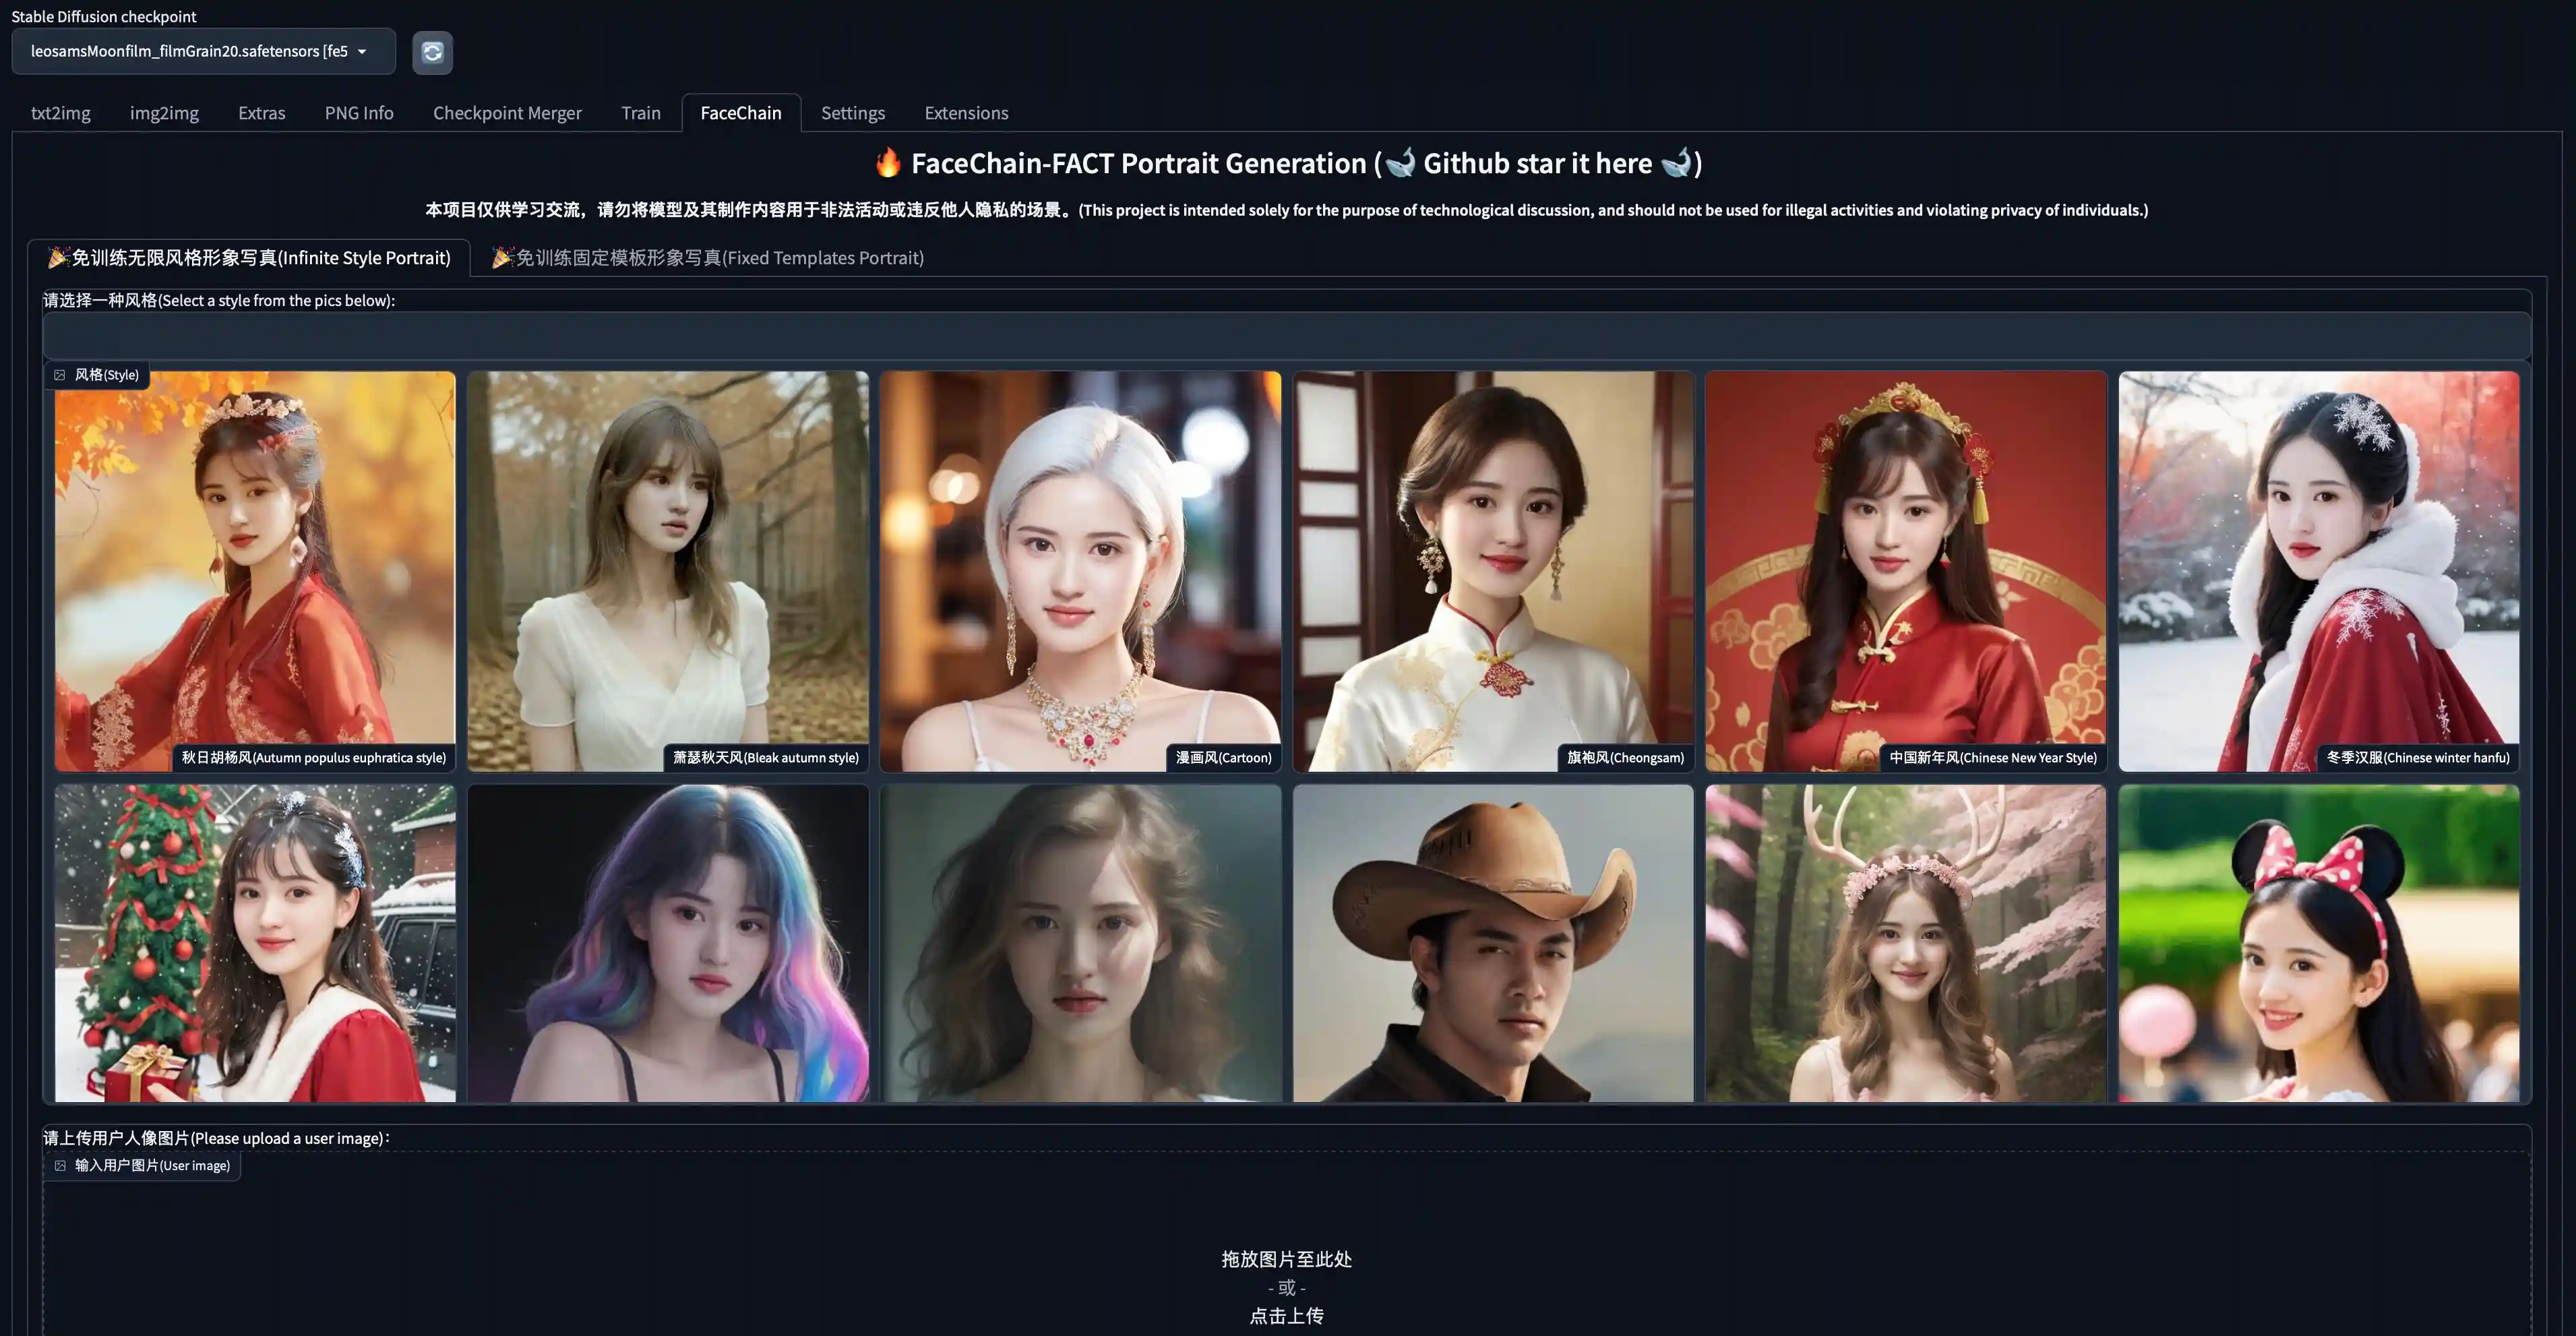Select the Infinite Style Portrait tab
The width and height of the screenshot is (2576, 1336).
[249, 258]
